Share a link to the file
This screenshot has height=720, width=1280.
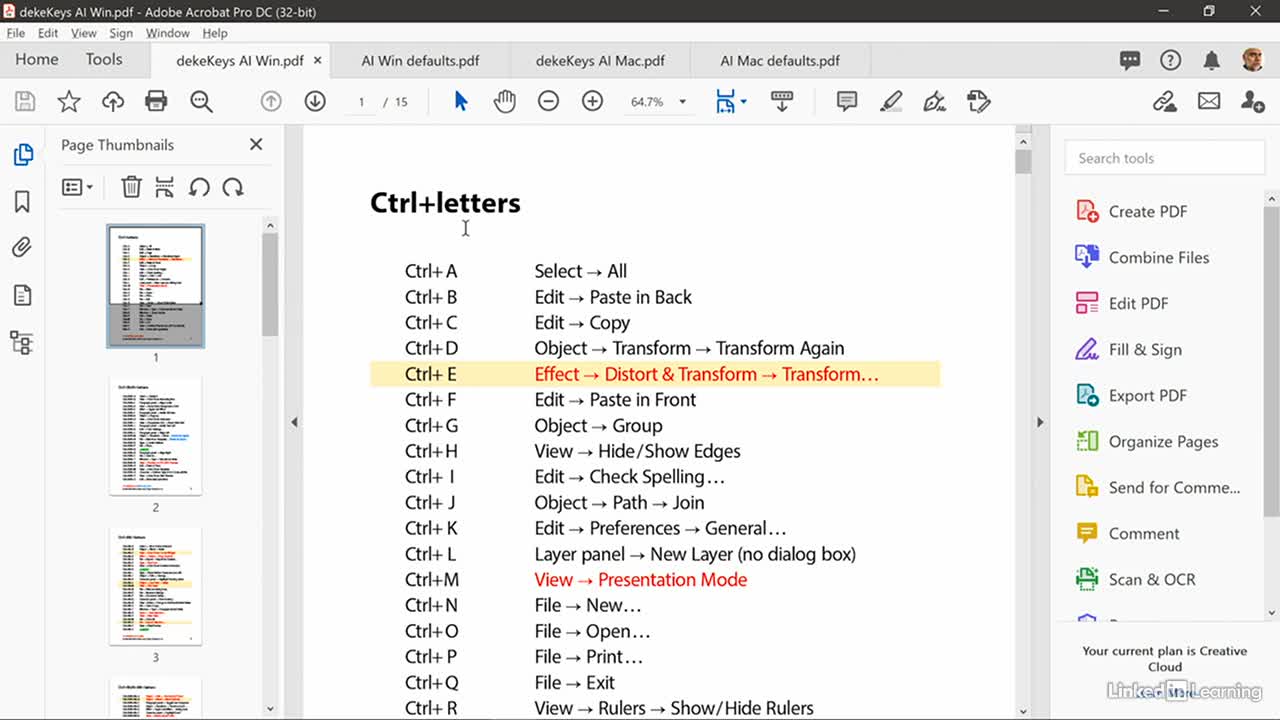click(1164, 101)
